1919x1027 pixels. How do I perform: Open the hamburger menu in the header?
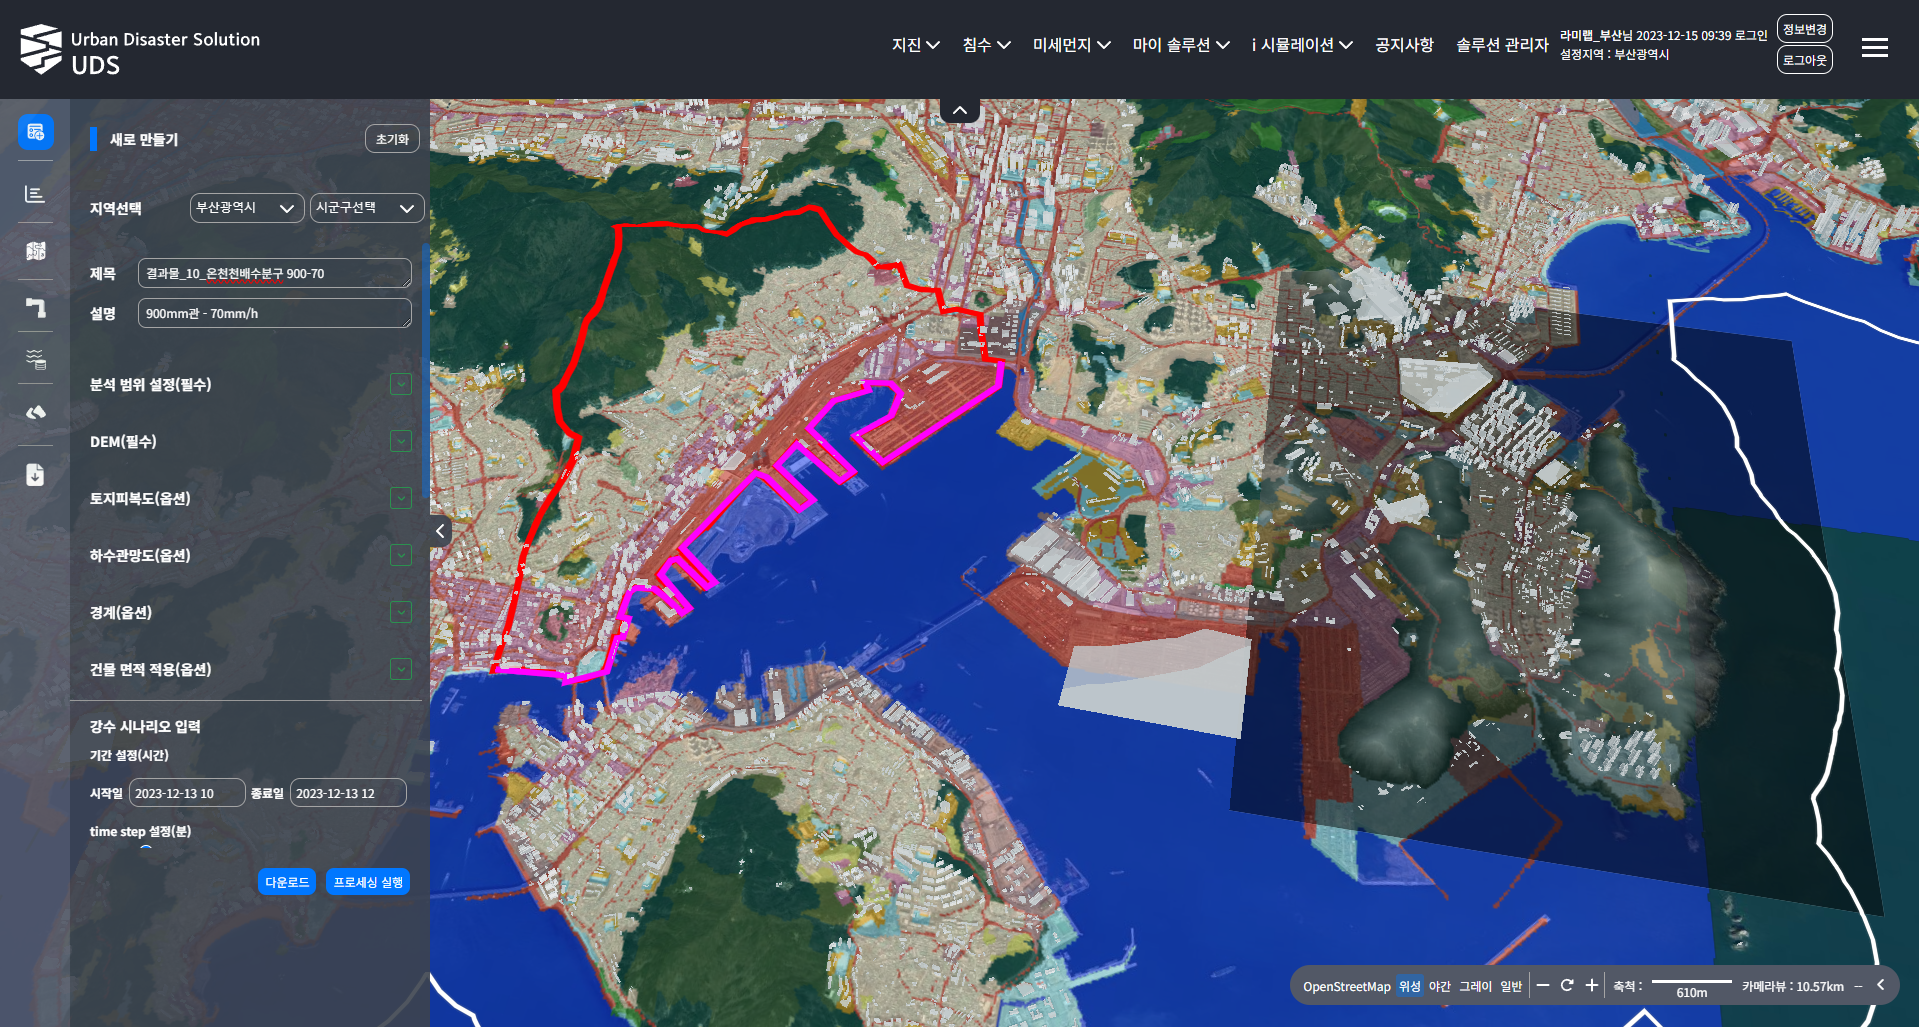click(x=1874, y=48)
